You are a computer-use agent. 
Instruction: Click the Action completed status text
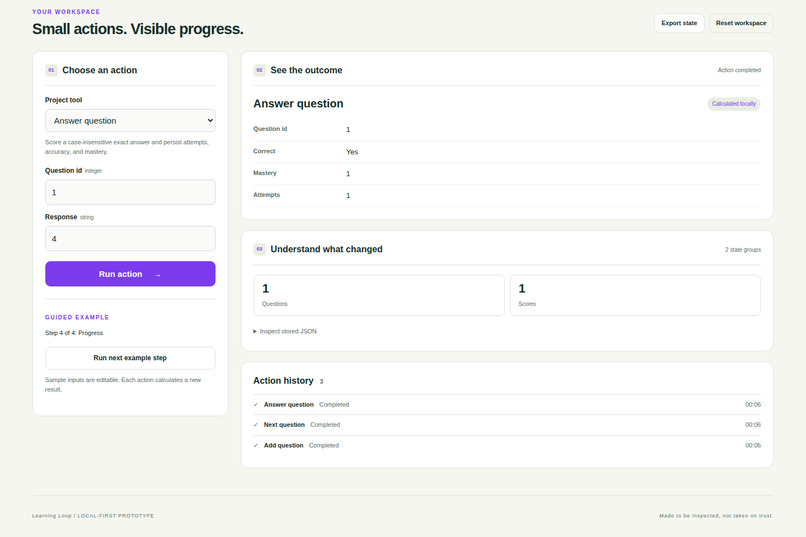pyautogui.click(x=739, y=70)
